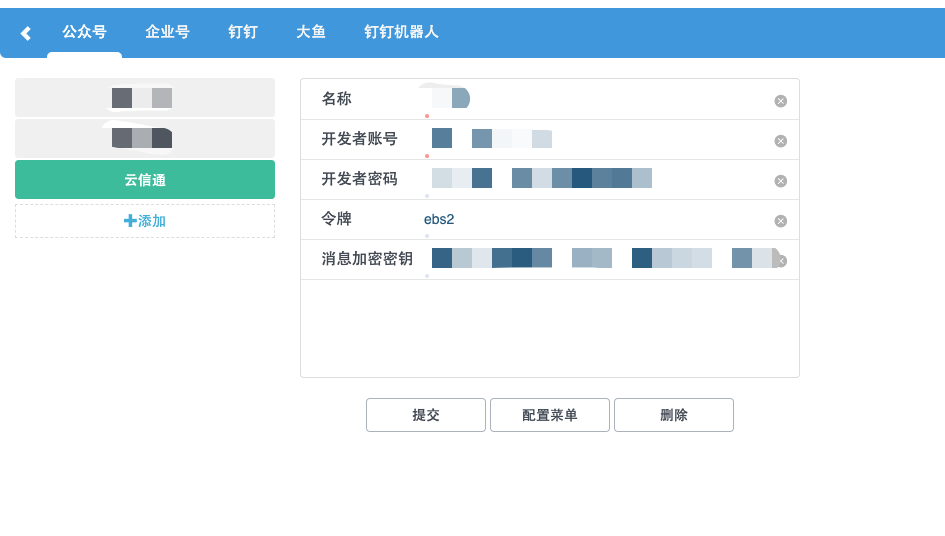
Task: Select the first account in left list
Action: (x=145, y=98)
